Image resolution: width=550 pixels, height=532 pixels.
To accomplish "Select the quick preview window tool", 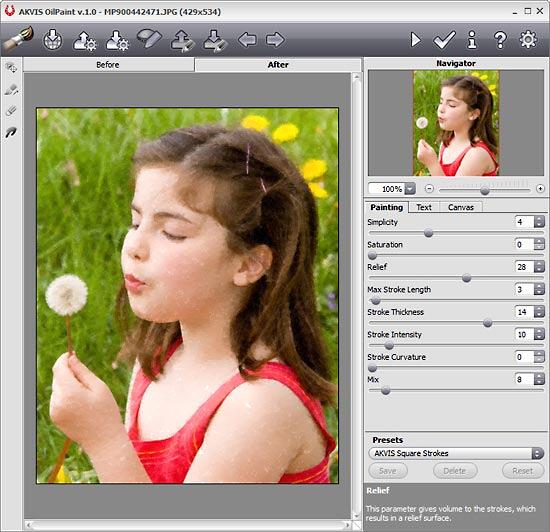I will pos(11,67).
